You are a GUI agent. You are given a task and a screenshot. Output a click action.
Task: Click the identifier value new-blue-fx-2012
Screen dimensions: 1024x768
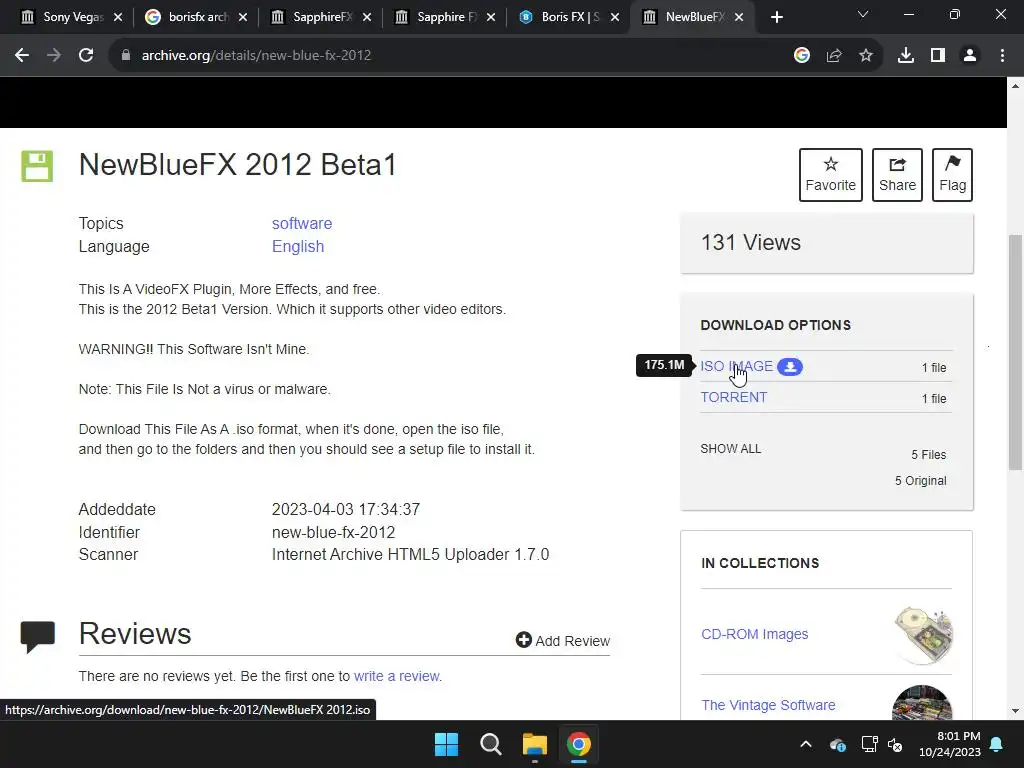[333, 532]
